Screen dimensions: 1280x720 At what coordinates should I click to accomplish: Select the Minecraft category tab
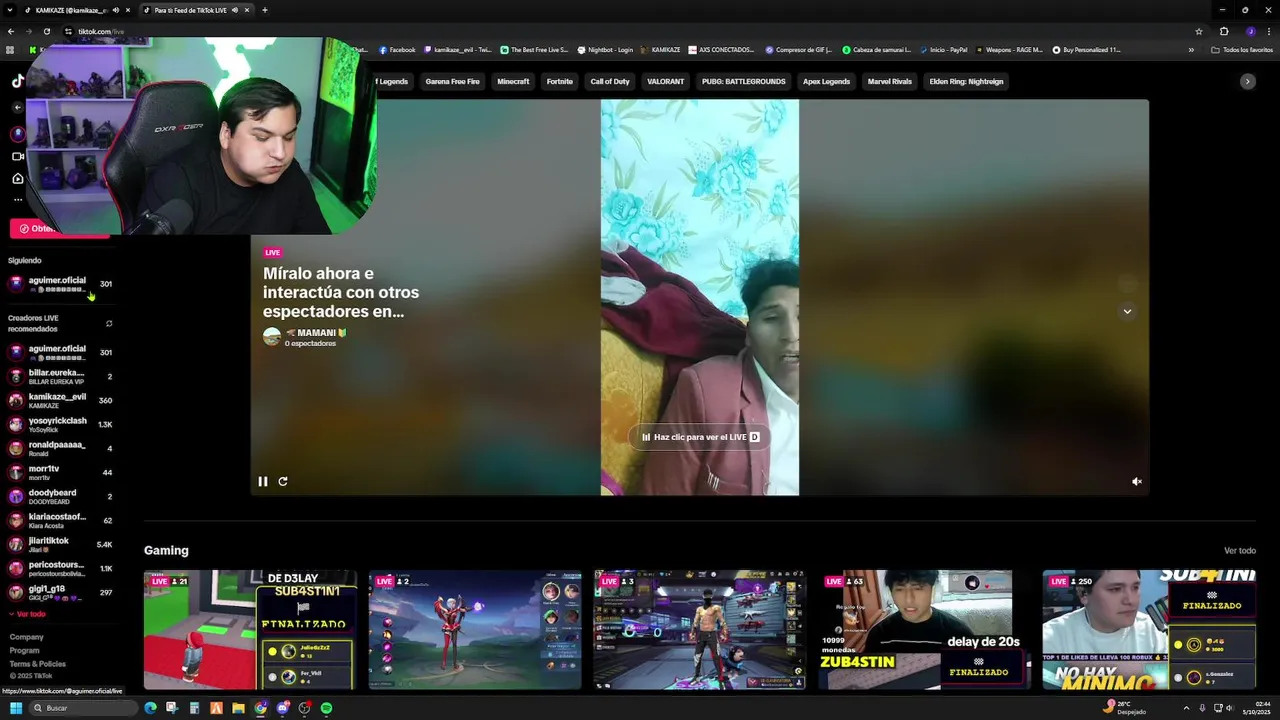513,81
